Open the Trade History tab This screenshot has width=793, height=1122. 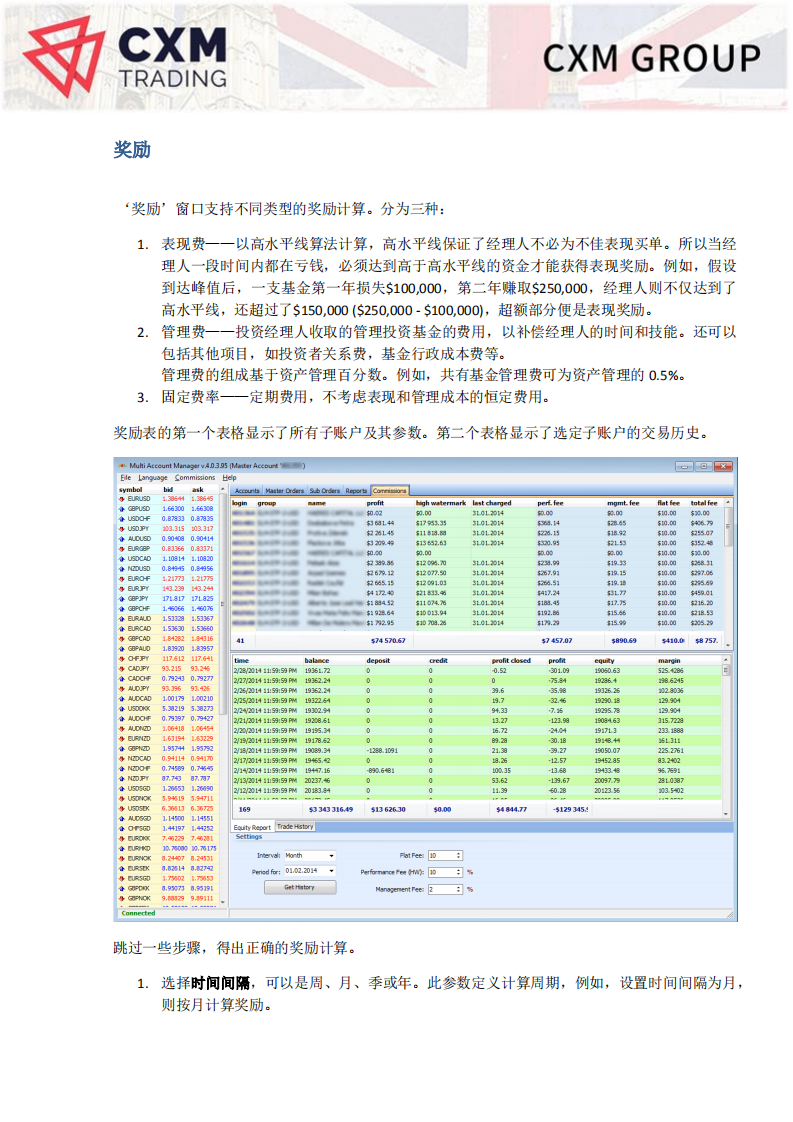[x=295, y=826]
